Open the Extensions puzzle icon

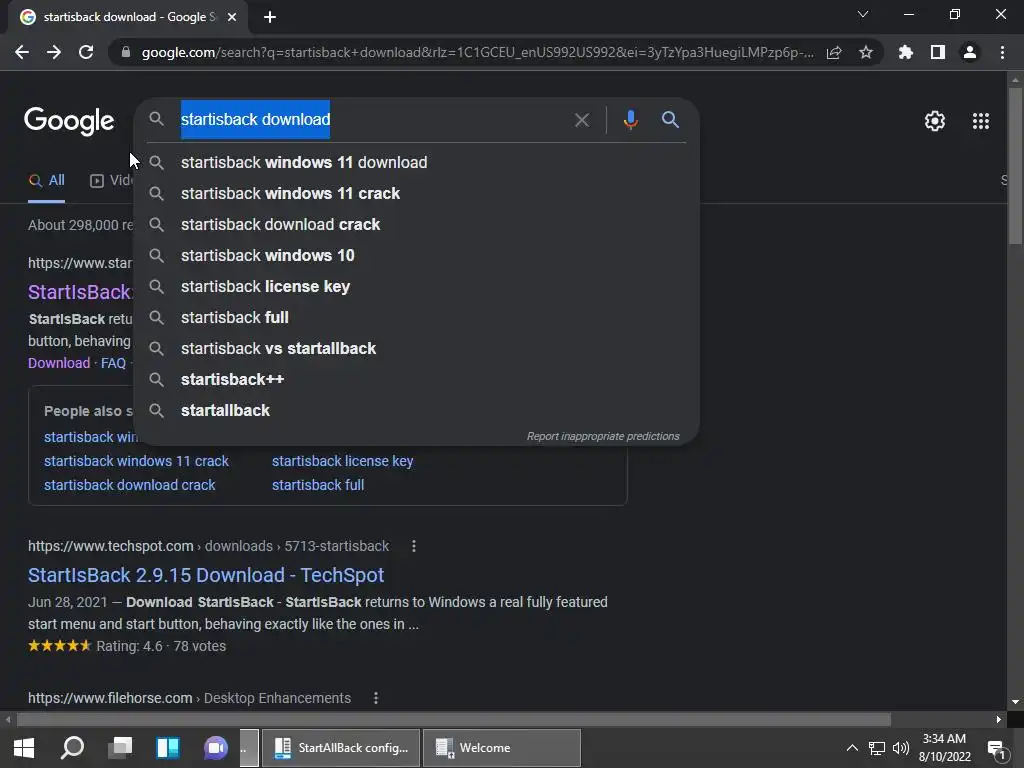(906, 52)
